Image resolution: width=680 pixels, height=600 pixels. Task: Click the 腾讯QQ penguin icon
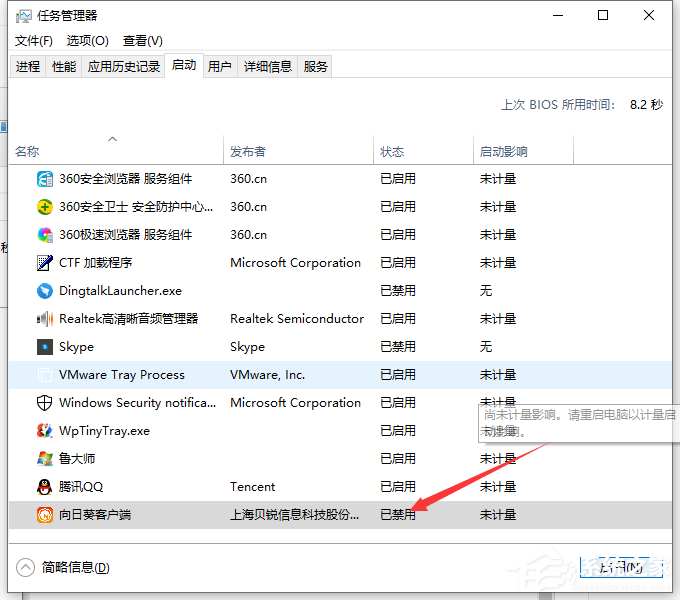click(45, 487)
